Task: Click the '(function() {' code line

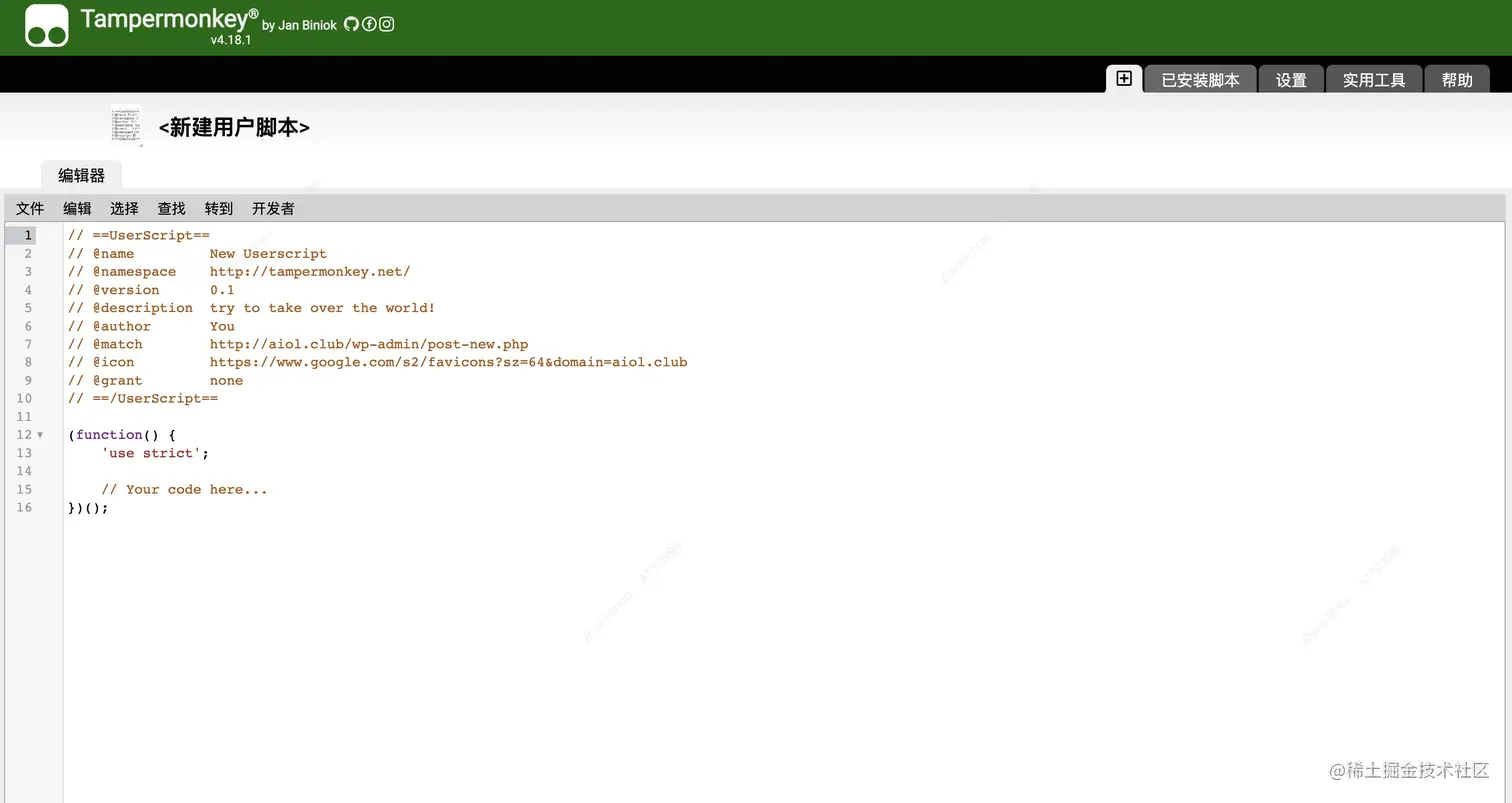Action: coord(122,435)
